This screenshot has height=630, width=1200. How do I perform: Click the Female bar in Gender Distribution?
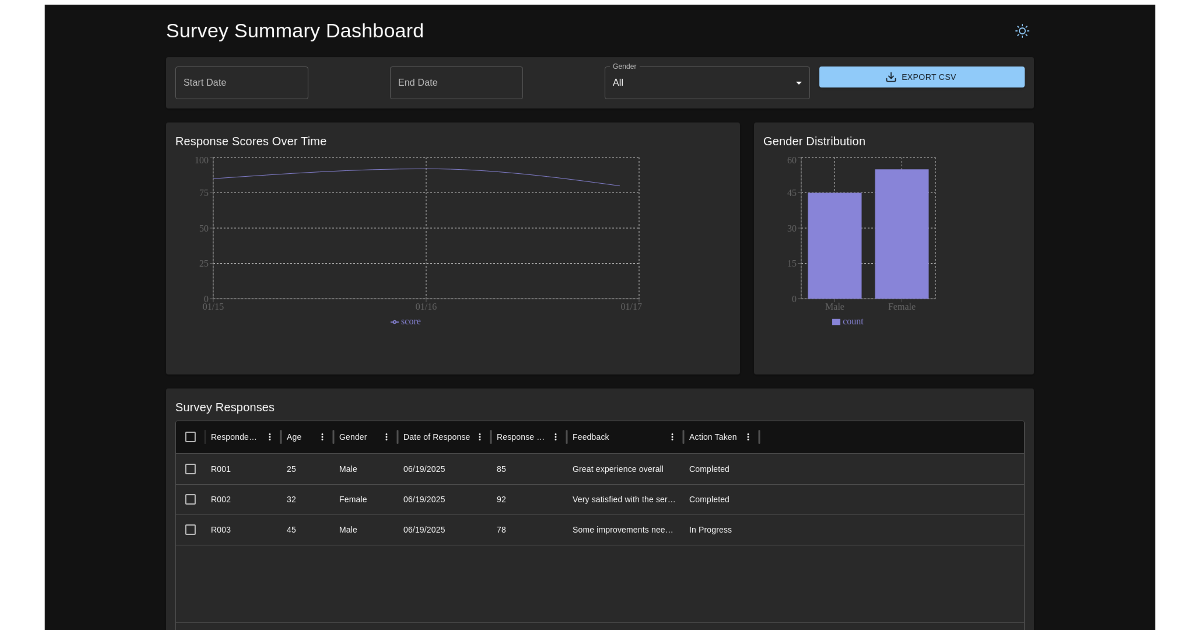[x=901, y=232]
